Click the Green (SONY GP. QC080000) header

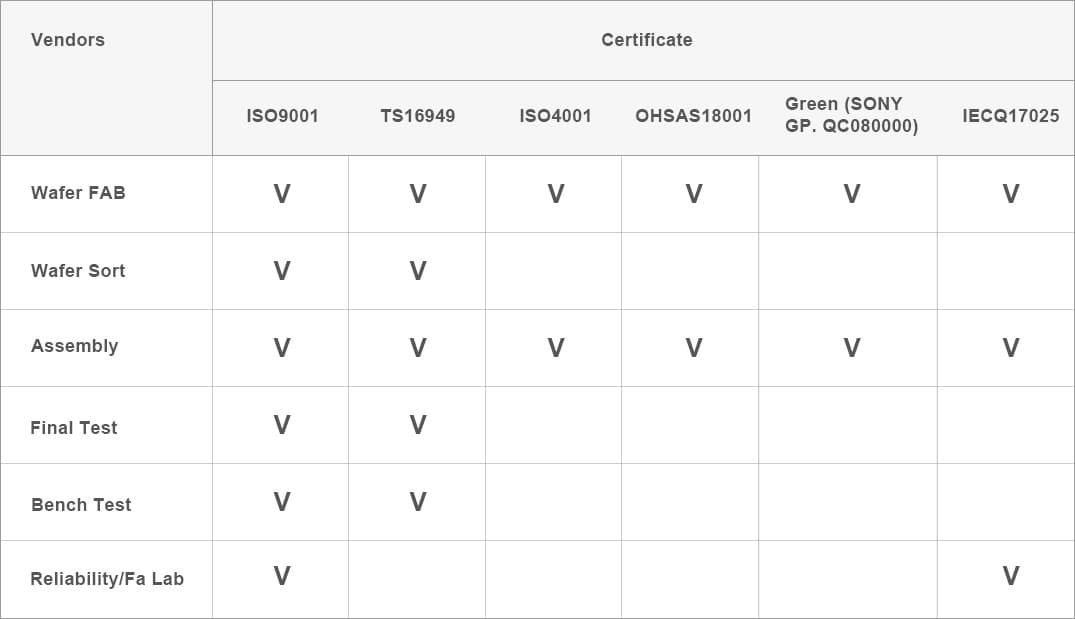(851, 115)
